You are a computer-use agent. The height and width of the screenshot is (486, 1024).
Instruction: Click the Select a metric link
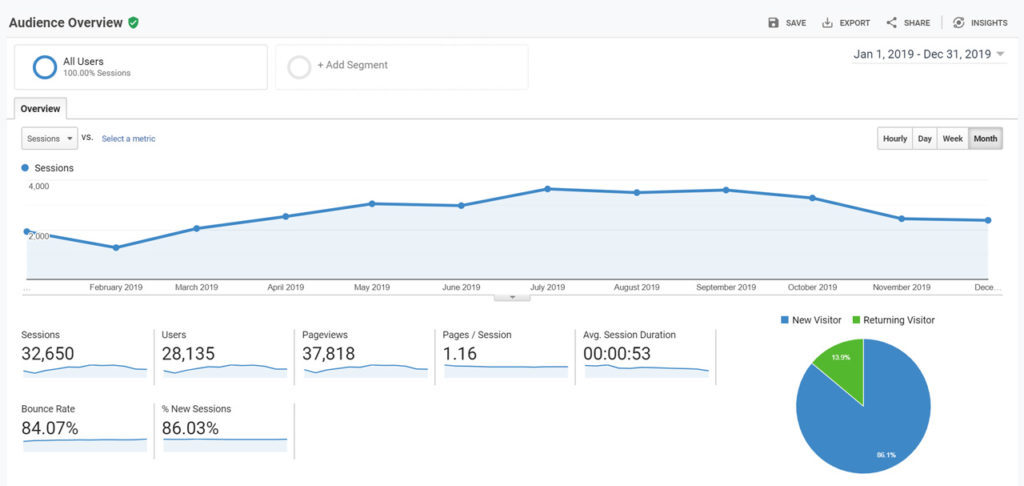click(x=129, y=138)
